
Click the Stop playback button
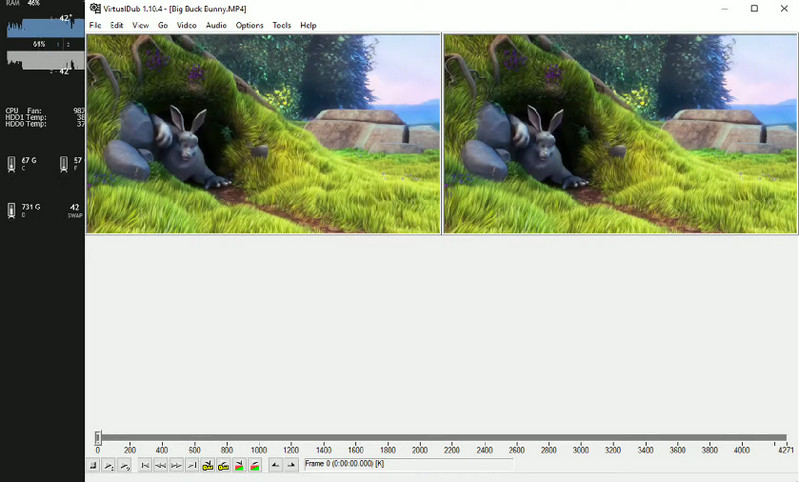click(x=93, y=465)
